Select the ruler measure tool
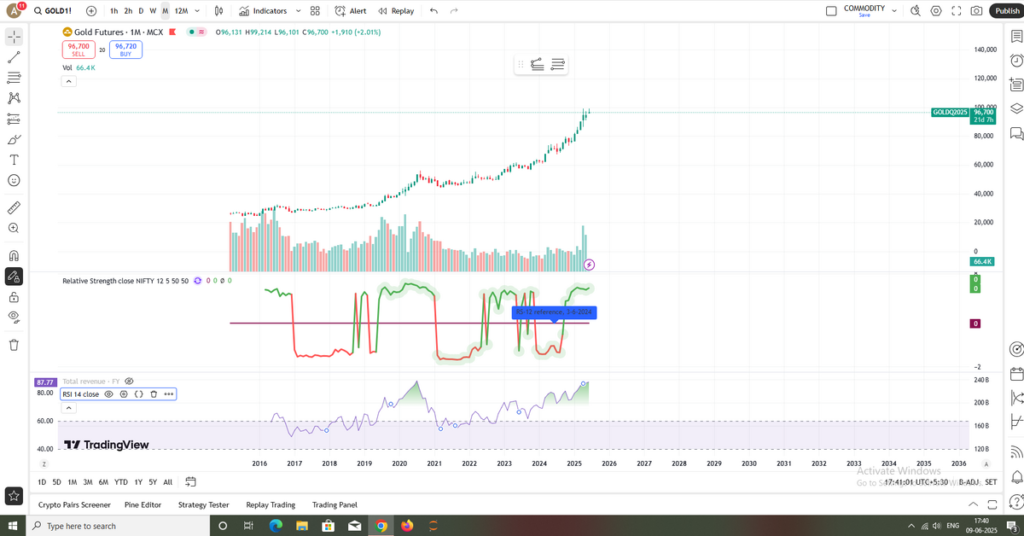This screenshot has width=1024, height=536. (14, 208)
